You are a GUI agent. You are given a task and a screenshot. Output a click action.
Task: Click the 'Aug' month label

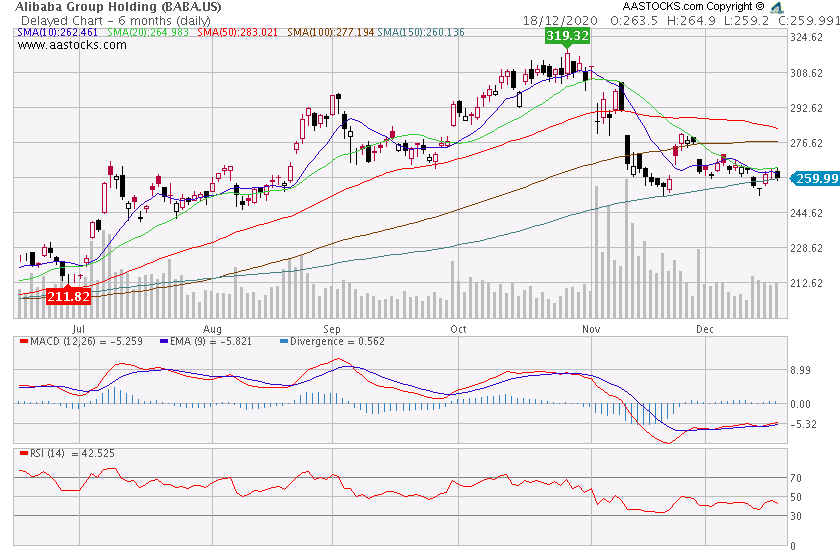[x=212, y=329]
